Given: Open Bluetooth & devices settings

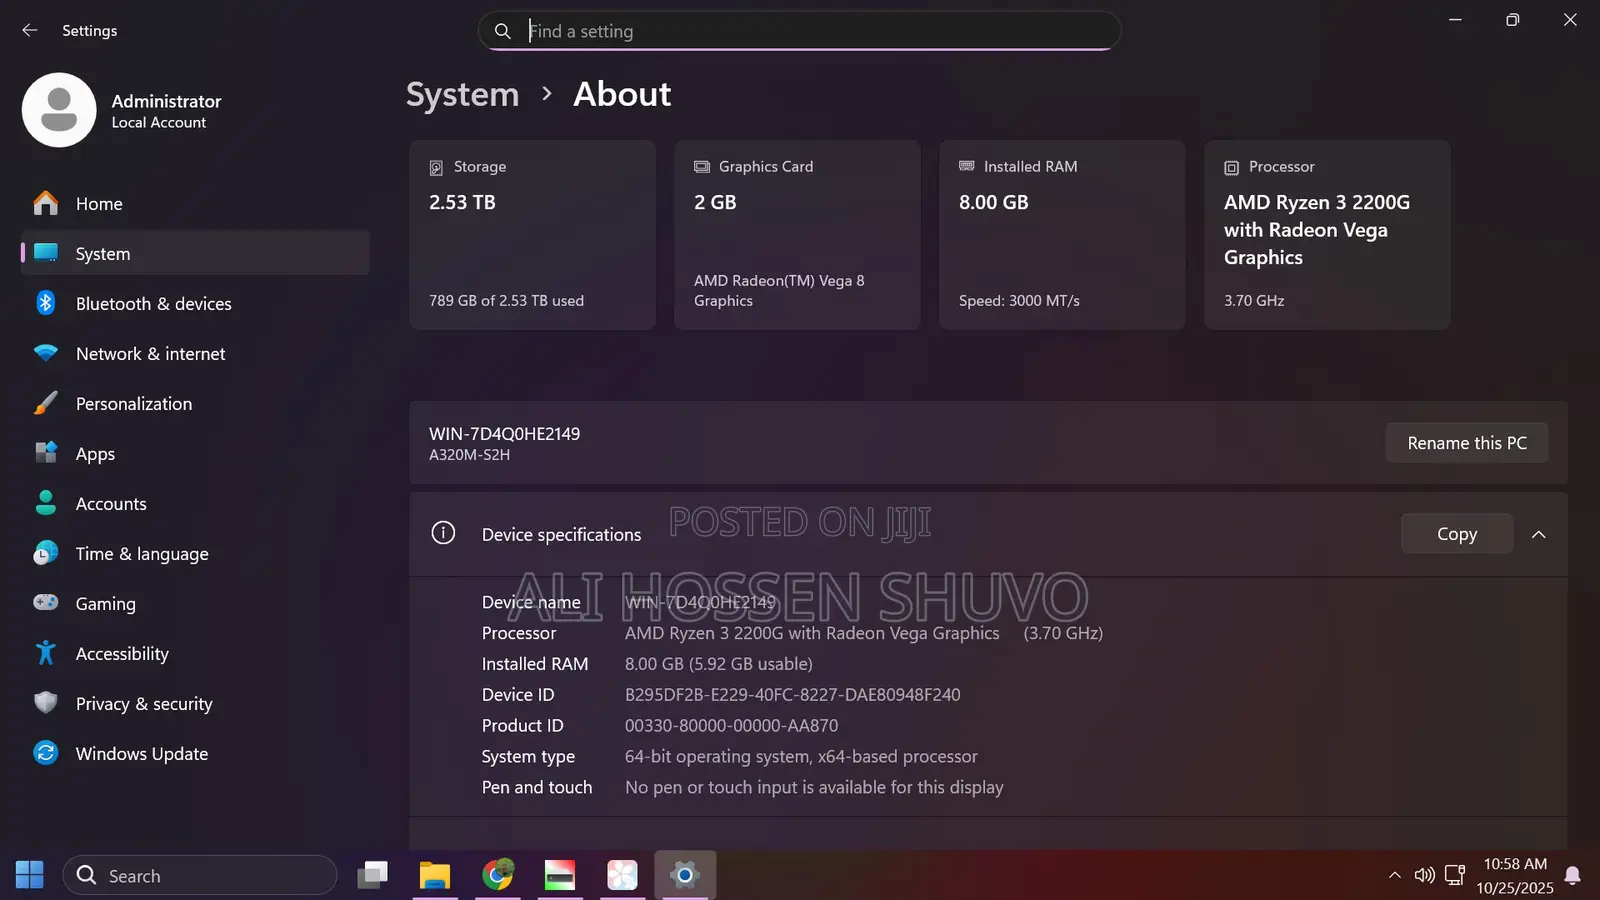Looking at the screenshot, I should click(x=153, y=303).
